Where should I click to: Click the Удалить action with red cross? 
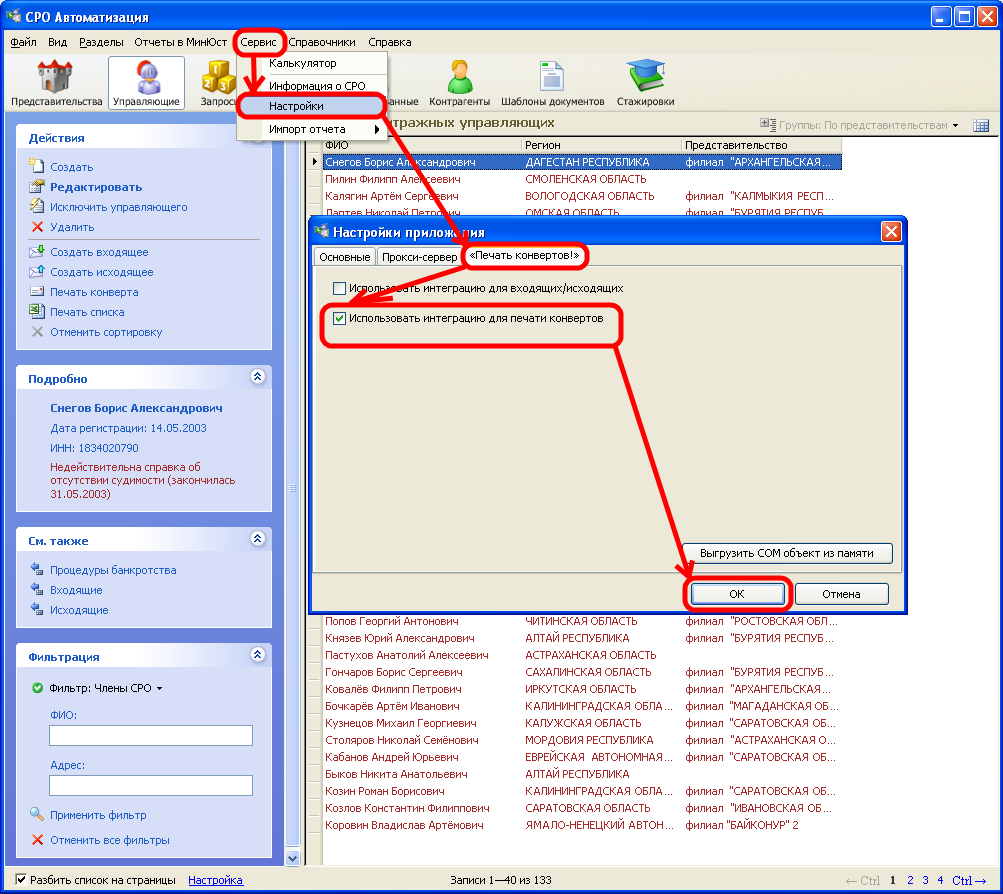72,227
